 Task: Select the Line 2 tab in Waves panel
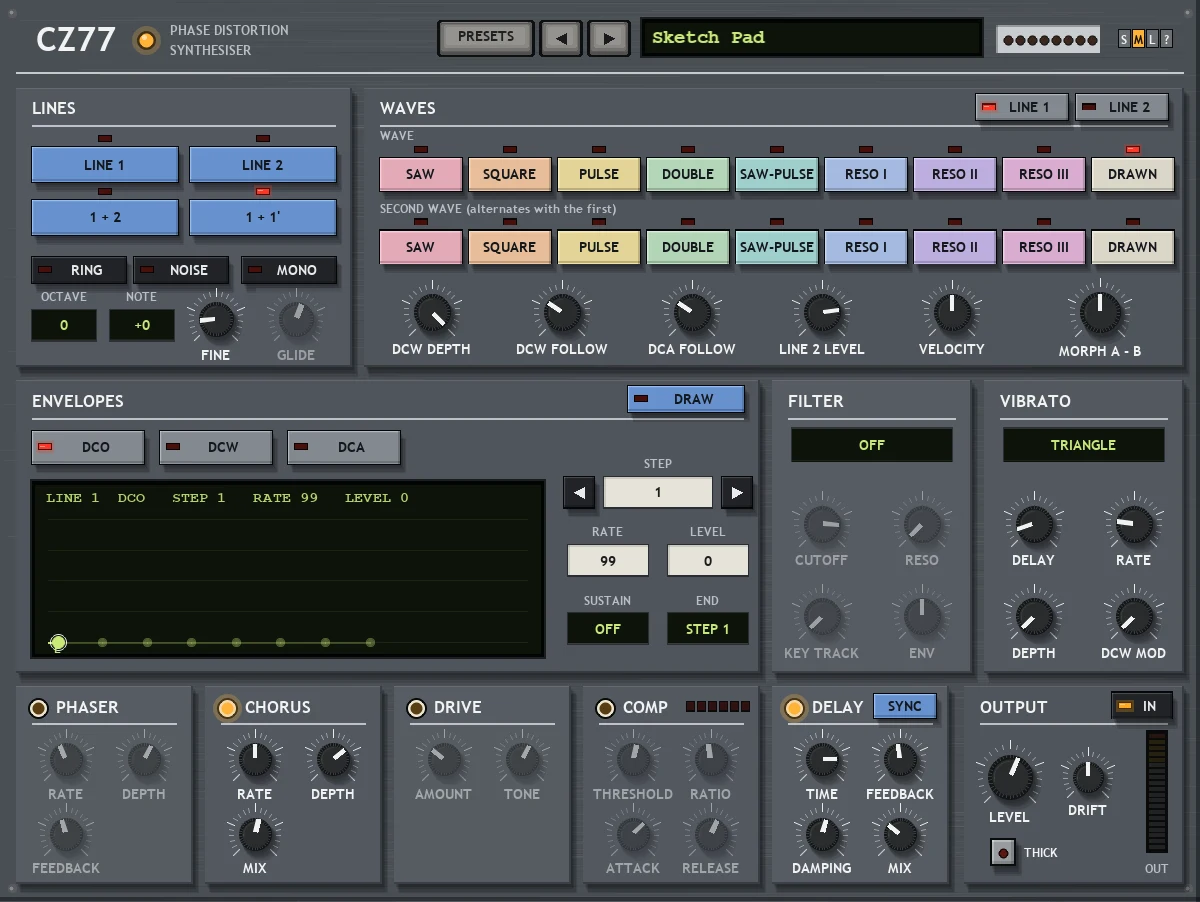[x=1122, y=107]
